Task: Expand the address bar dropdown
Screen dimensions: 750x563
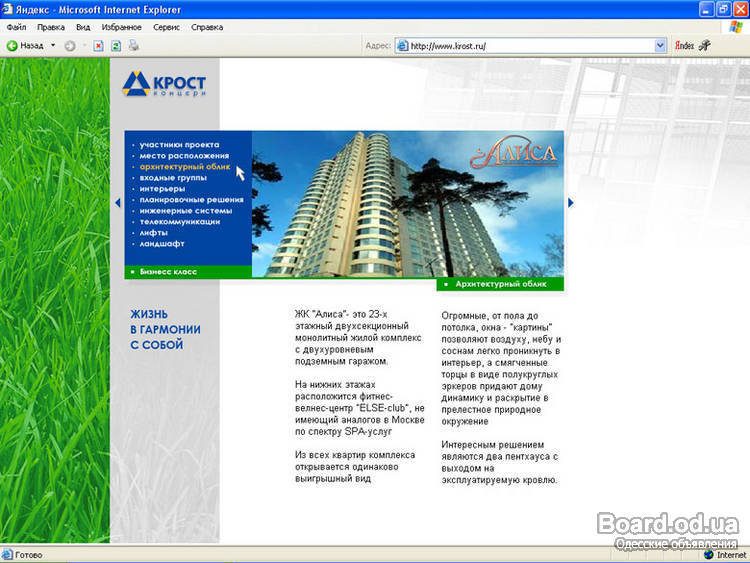Action: [x=660, y=46]
